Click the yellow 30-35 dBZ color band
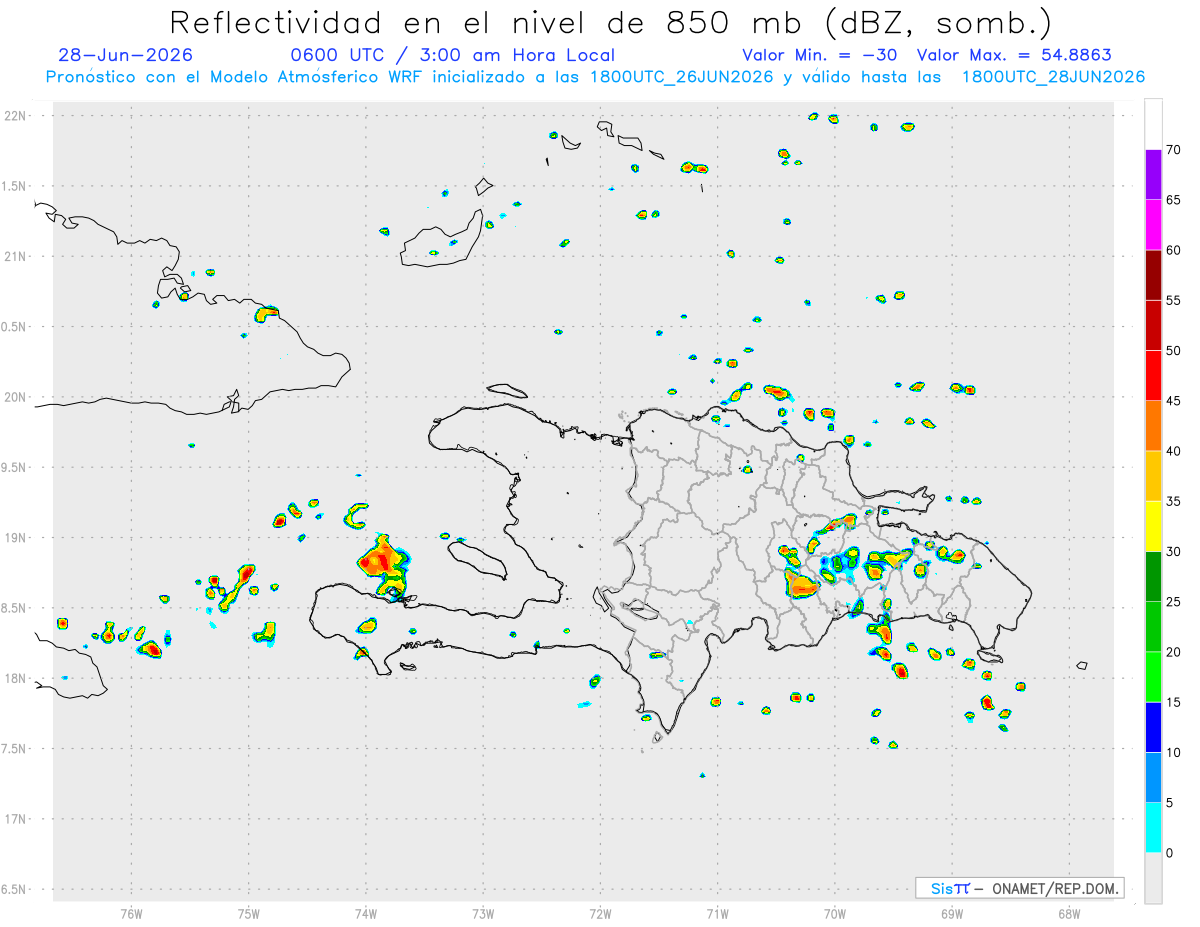1200x927 pixels. [x=1153, y=526]
